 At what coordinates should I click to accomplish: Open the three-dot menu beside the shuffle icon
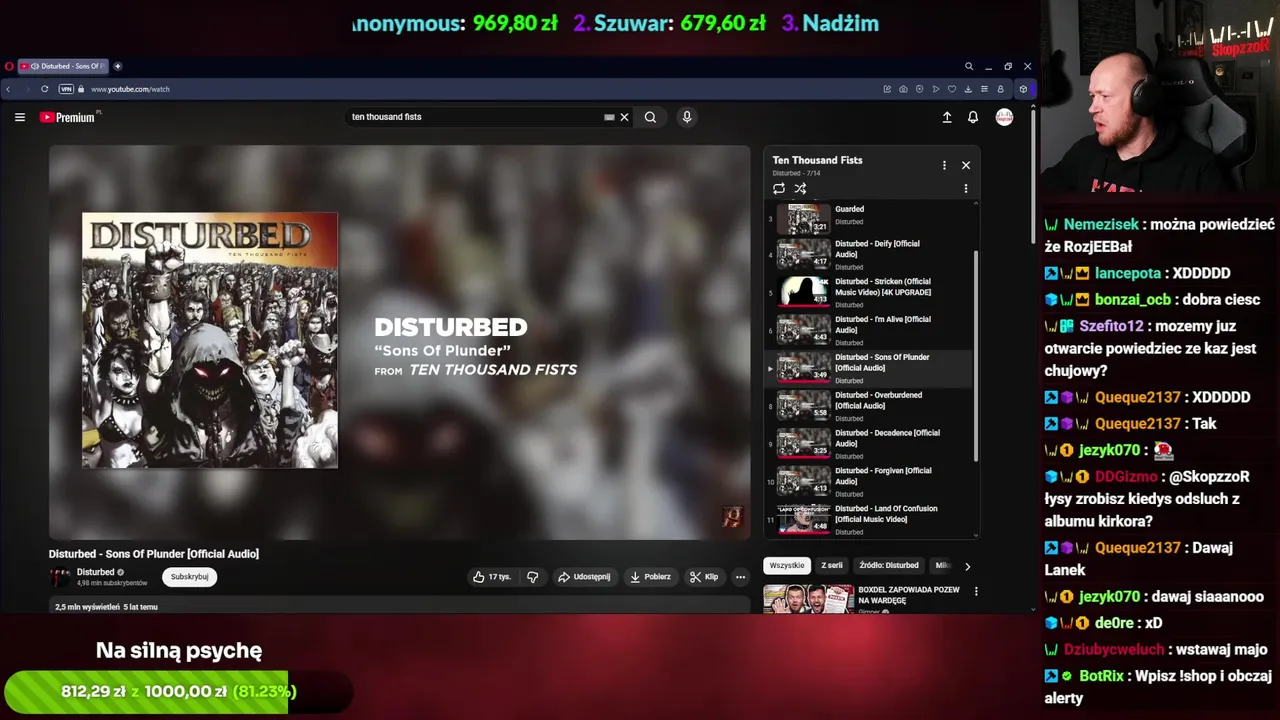click(966, 188)
